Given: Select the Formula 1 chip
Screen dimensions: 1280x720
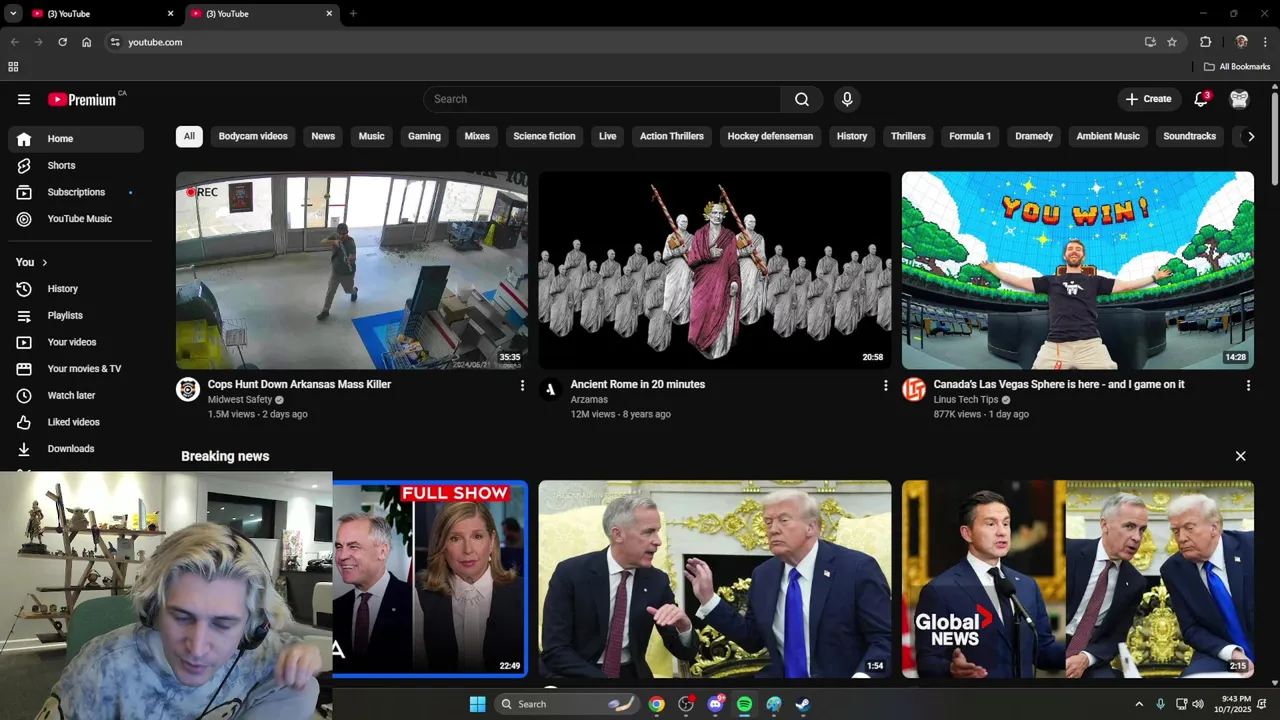Looking at the screenshot, I should point(970,136).
